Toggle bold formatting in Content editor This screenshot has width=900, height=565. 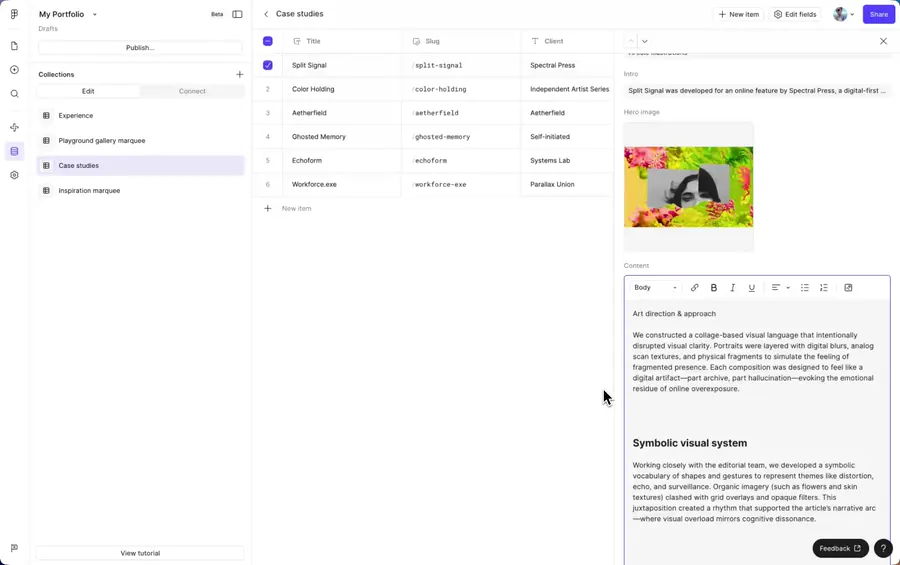(713, 288)
